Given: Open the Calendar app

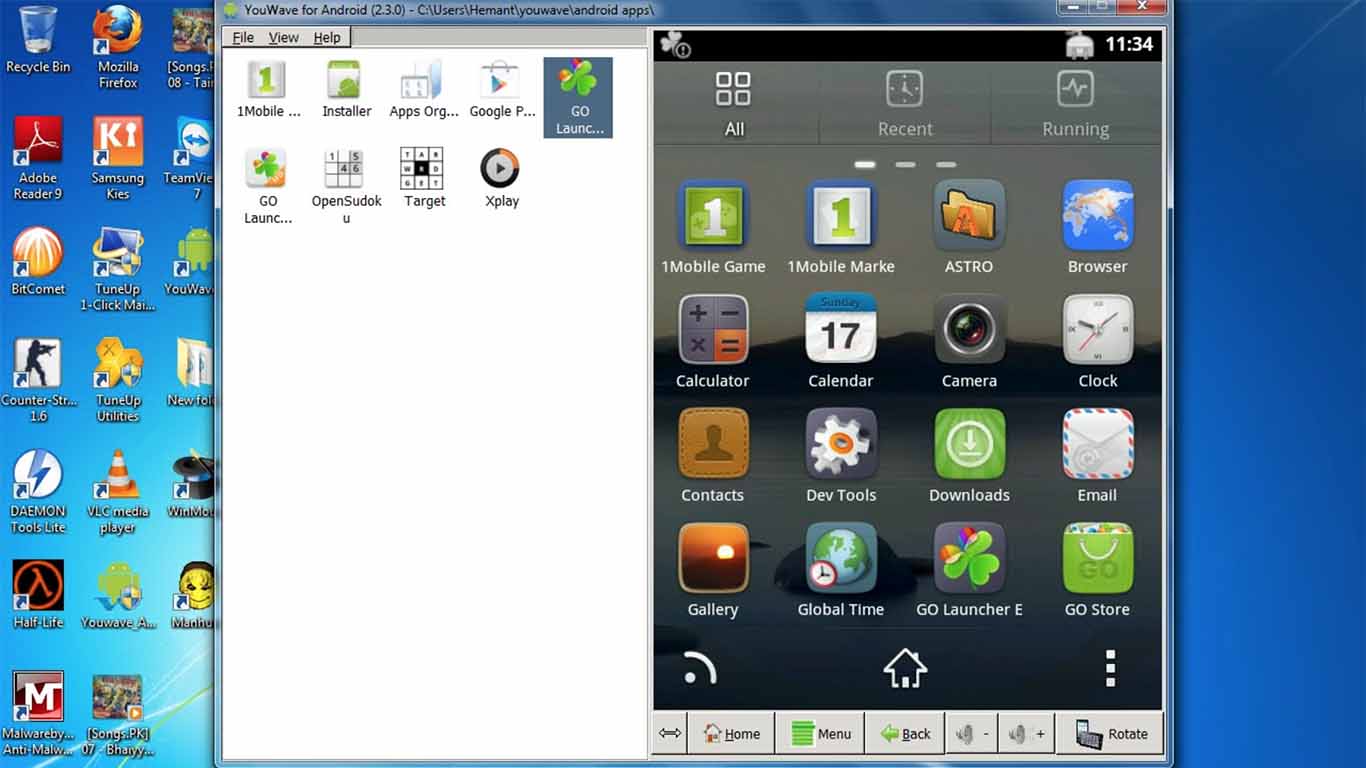Looking at the screenshot, I should (x=841, y=342).
